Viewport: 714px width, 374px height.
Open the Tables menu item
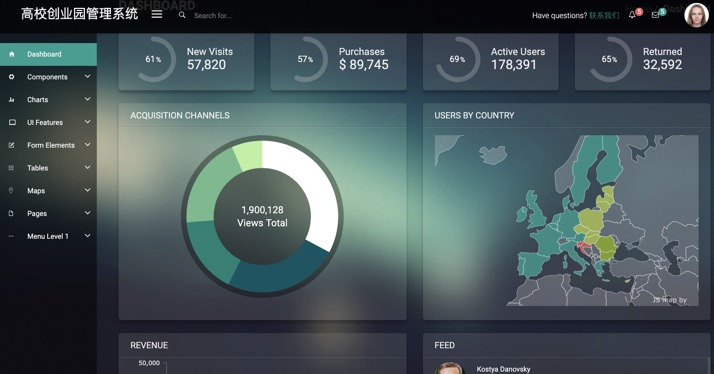coord(48,168)
